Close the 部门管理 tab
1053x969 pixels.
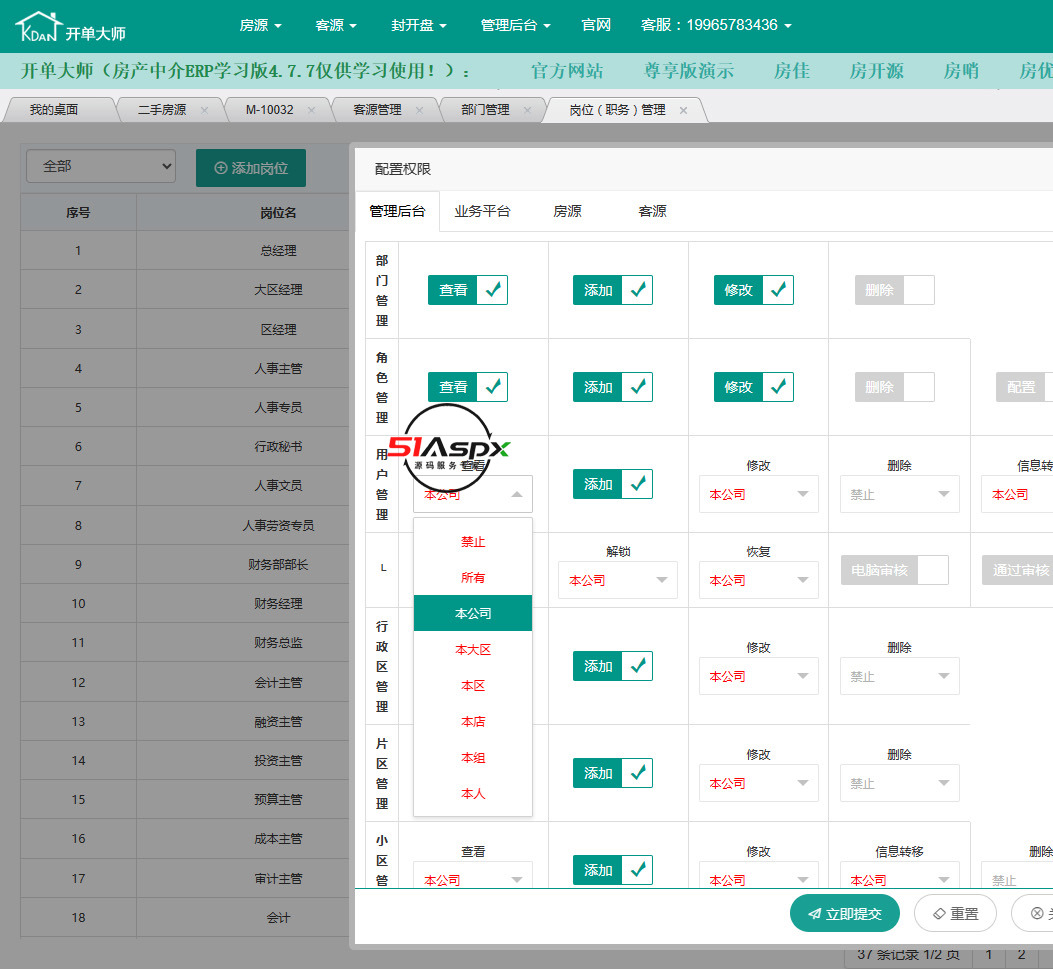(527, 110)
